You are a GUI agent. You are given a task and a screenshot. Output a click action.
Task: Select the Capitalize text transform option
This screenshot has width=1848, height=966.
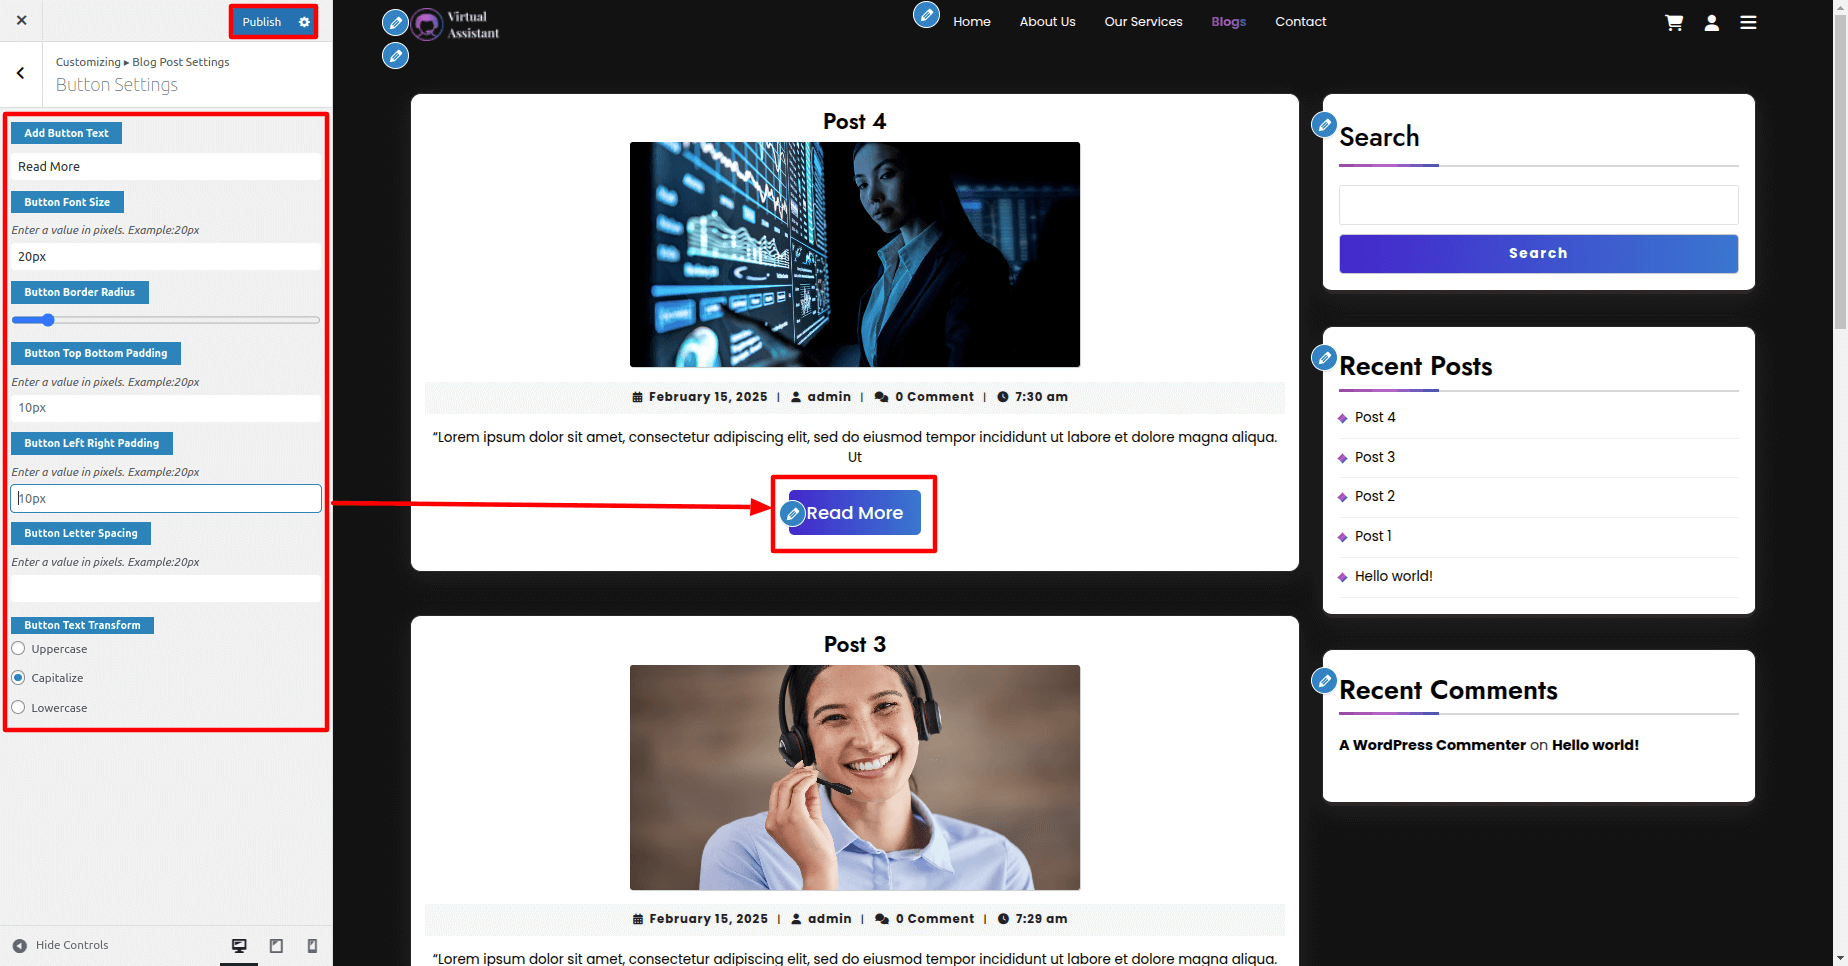[x=18, y=678]
